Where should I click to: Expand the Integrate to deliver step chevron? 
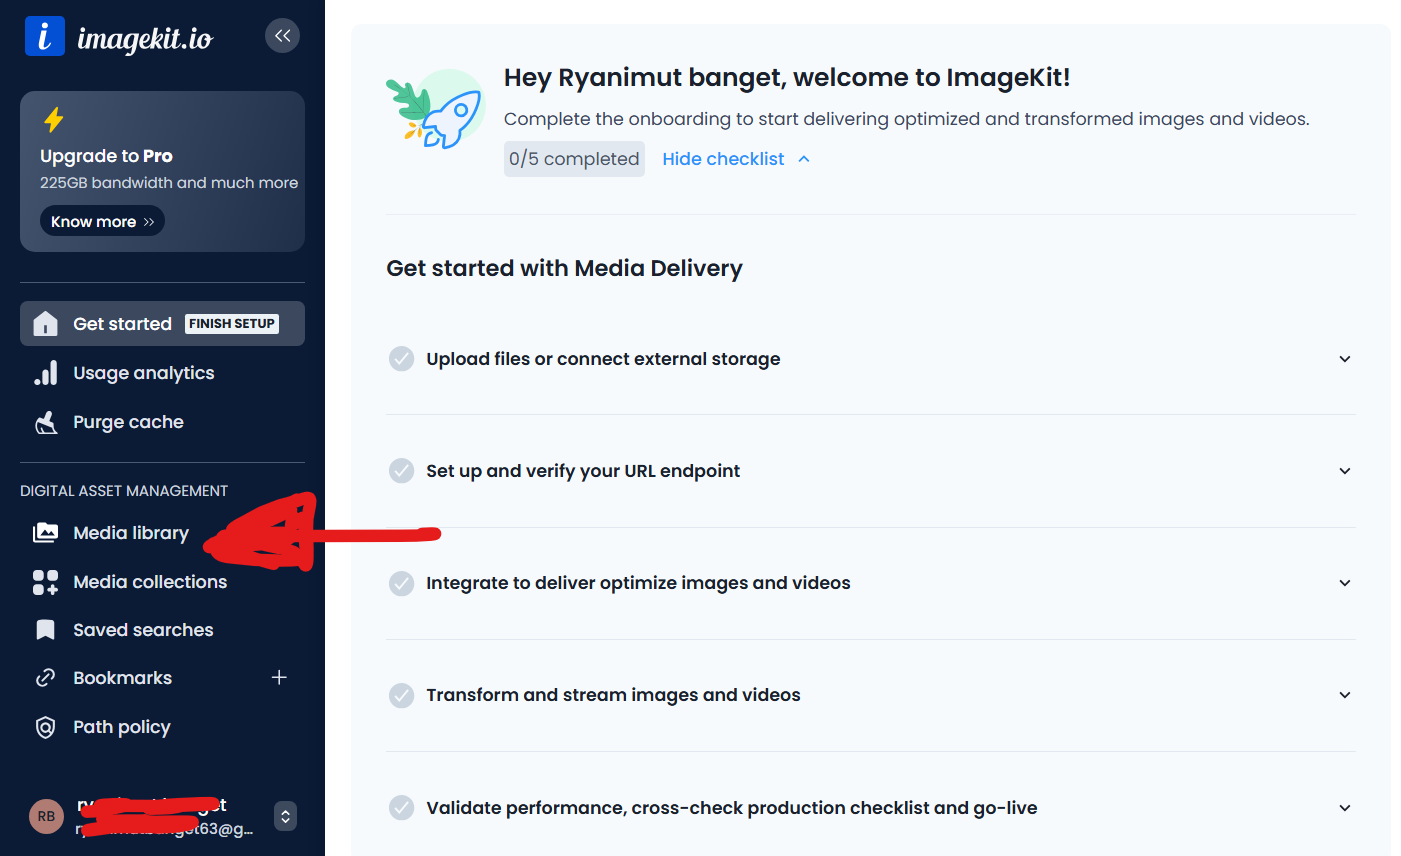click(1344, 583)
